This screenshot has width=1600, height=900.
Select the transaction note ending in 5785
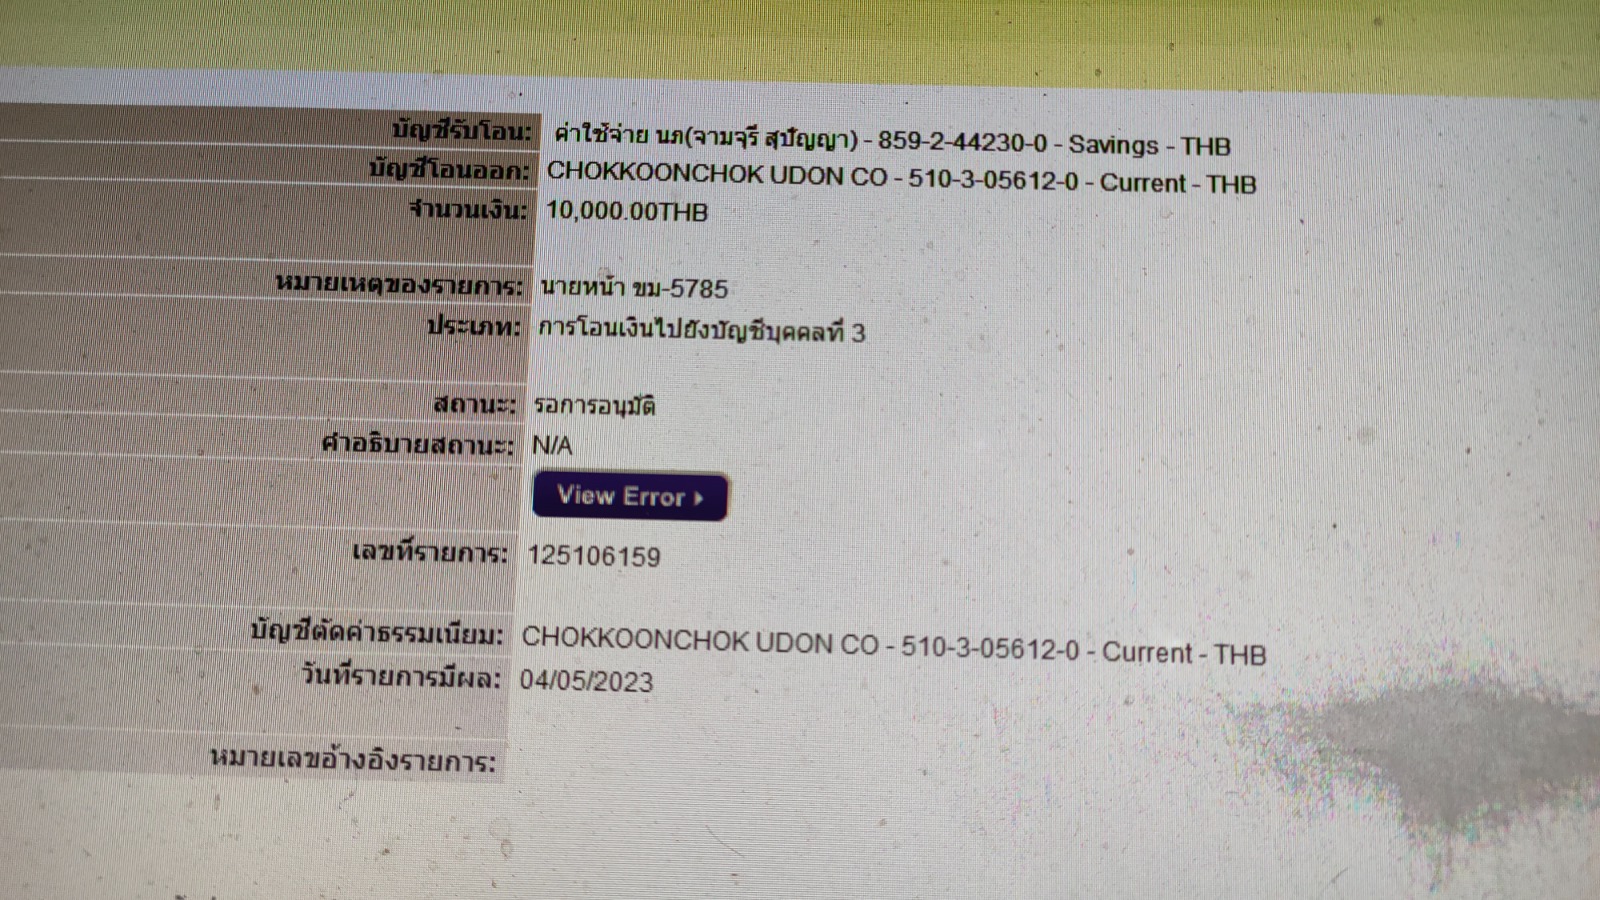634,288
